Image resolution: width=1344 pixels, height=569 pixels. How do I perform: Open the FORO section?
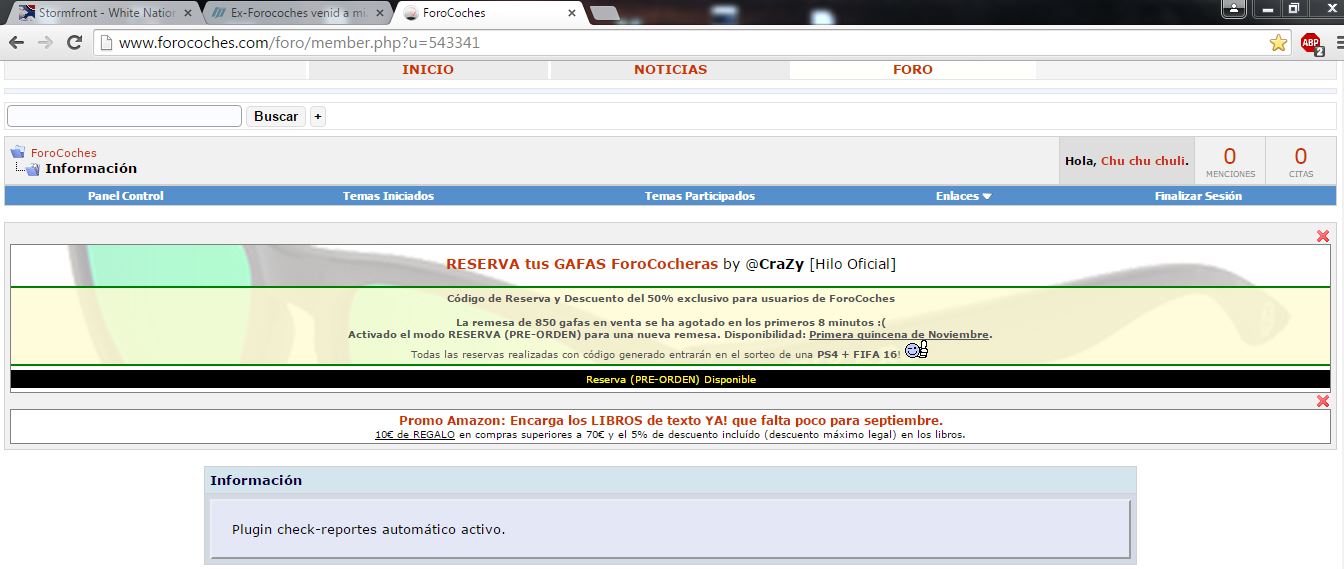point(912,70)
